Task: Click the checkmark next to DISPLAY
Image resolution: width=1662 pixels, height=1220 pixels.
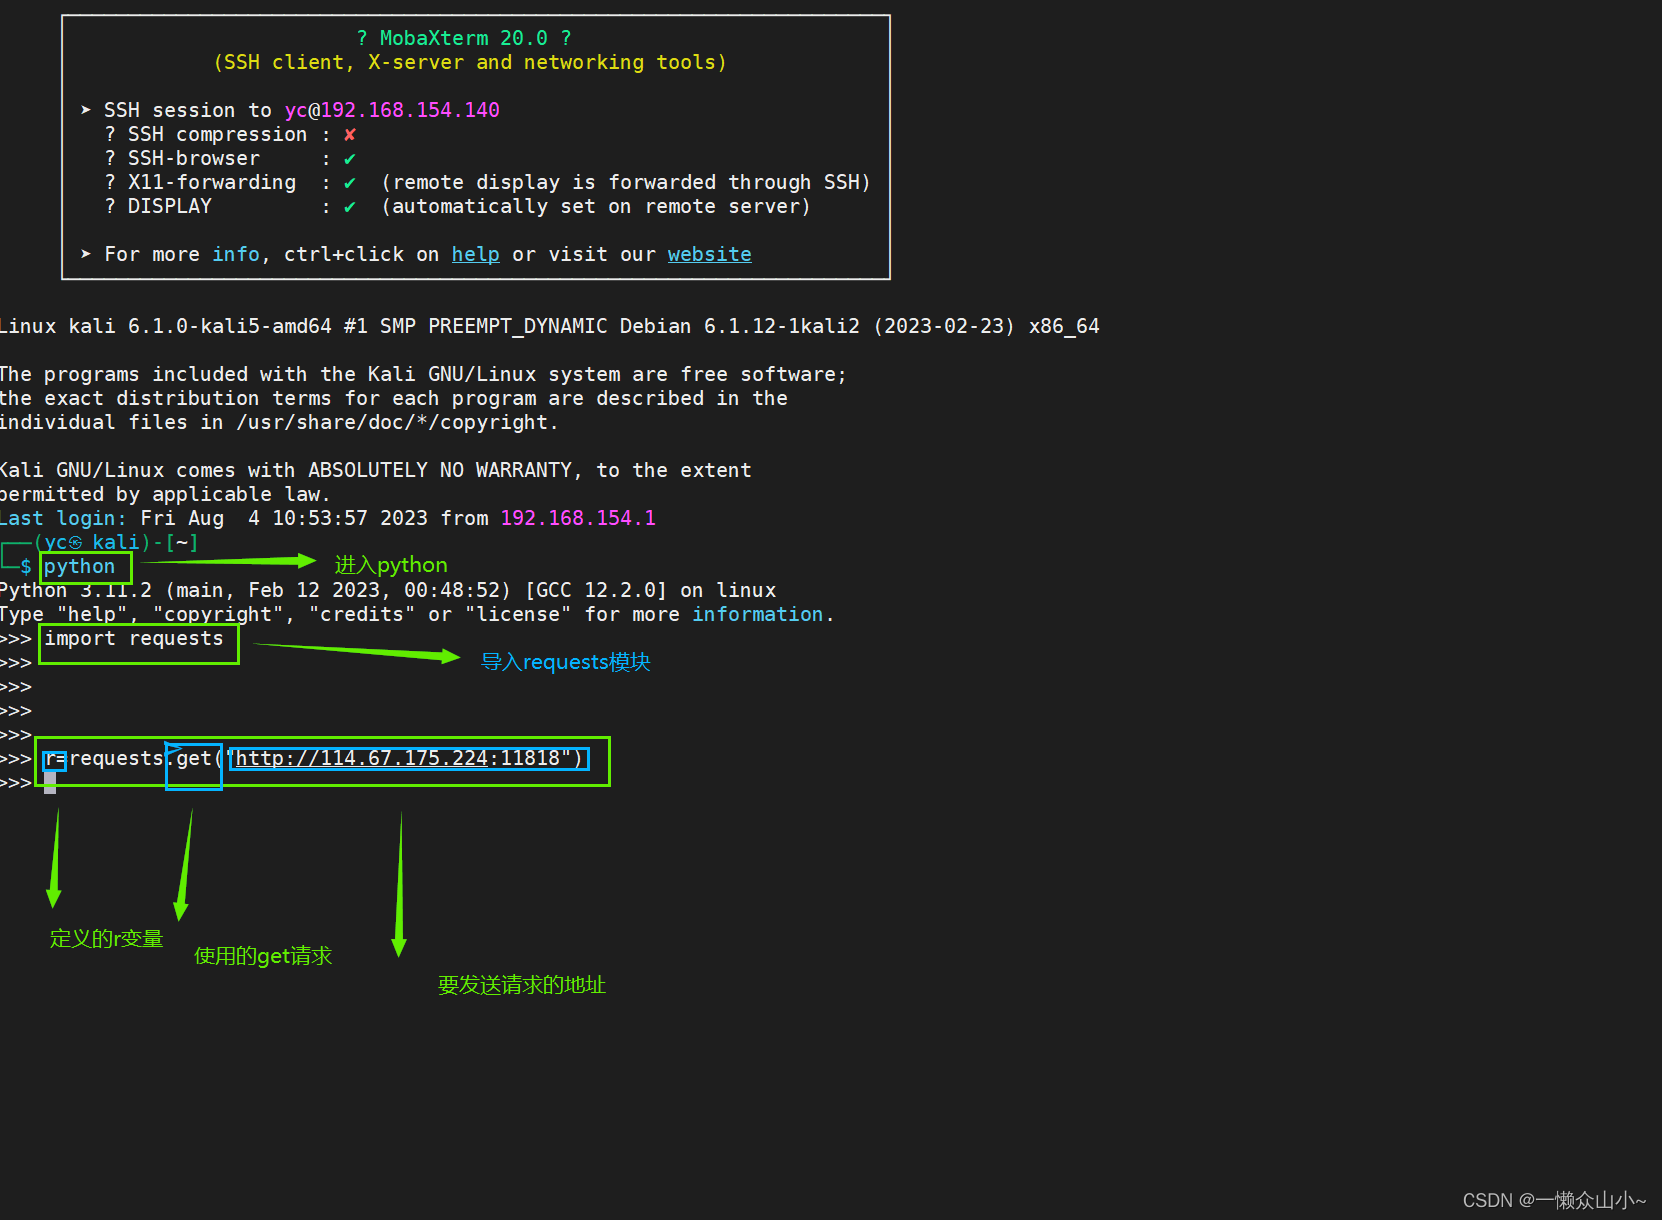Action: [x=350, y=206]
